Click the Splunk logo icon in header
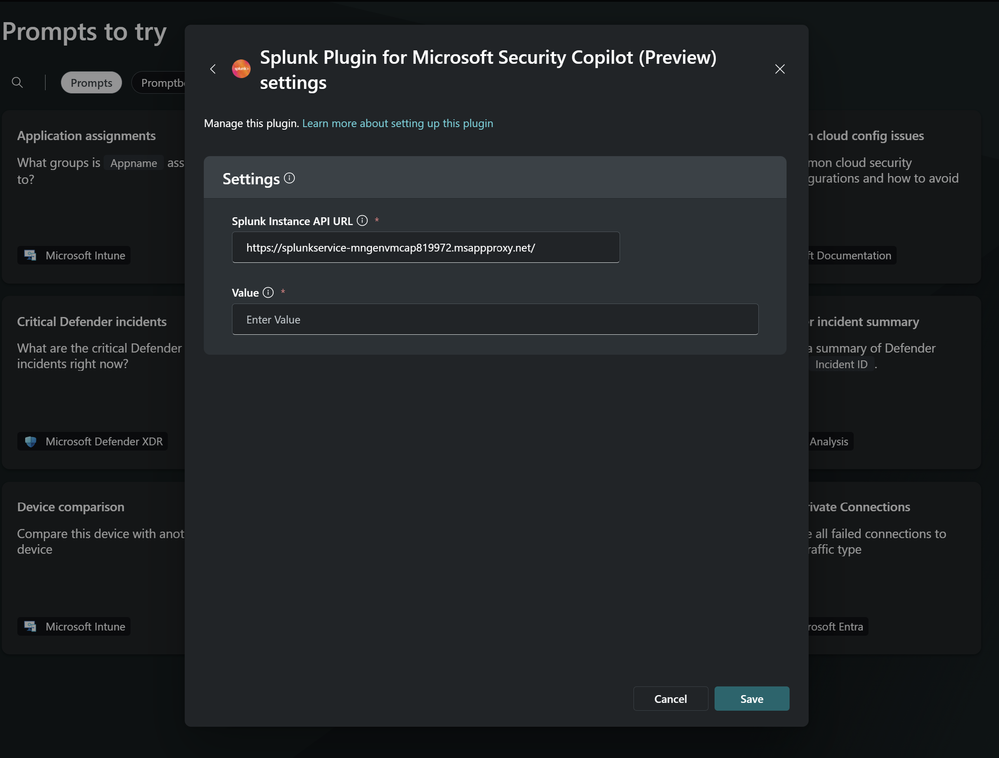This screenshot has width=999, height=758. click(x=241, y=69)
